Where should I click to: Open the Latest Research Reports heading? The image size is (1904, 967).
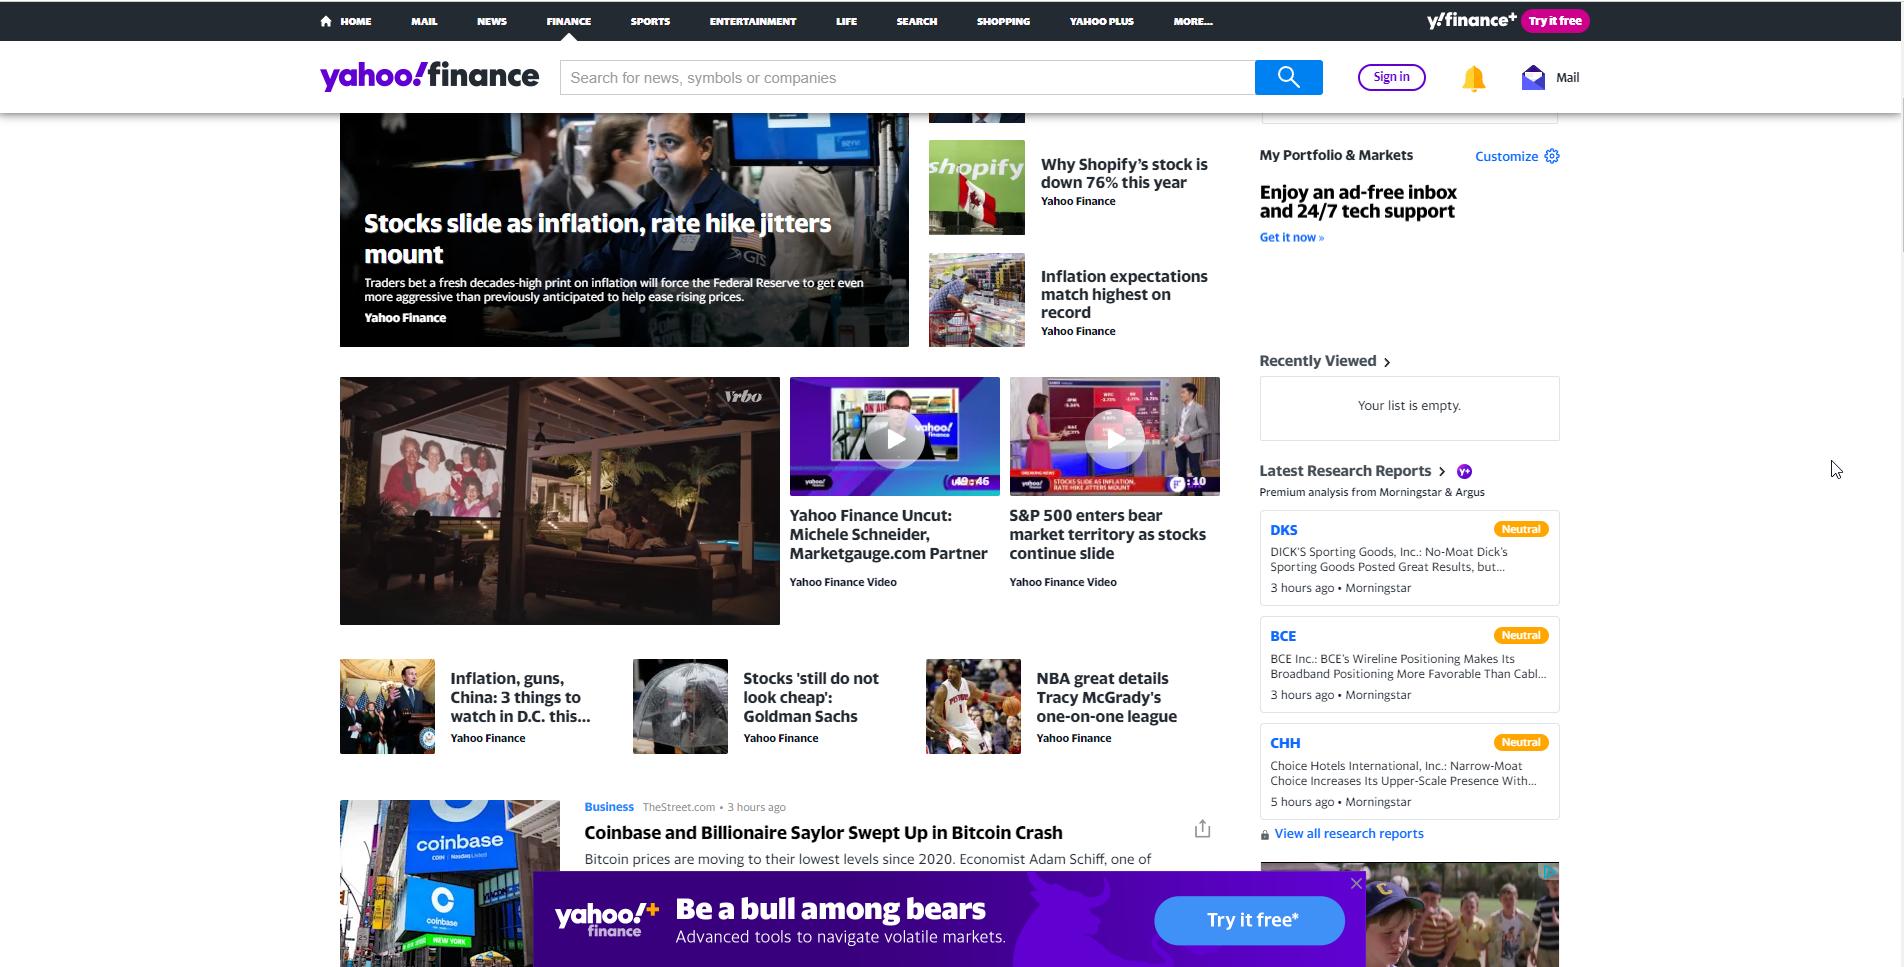point(1345,471)
